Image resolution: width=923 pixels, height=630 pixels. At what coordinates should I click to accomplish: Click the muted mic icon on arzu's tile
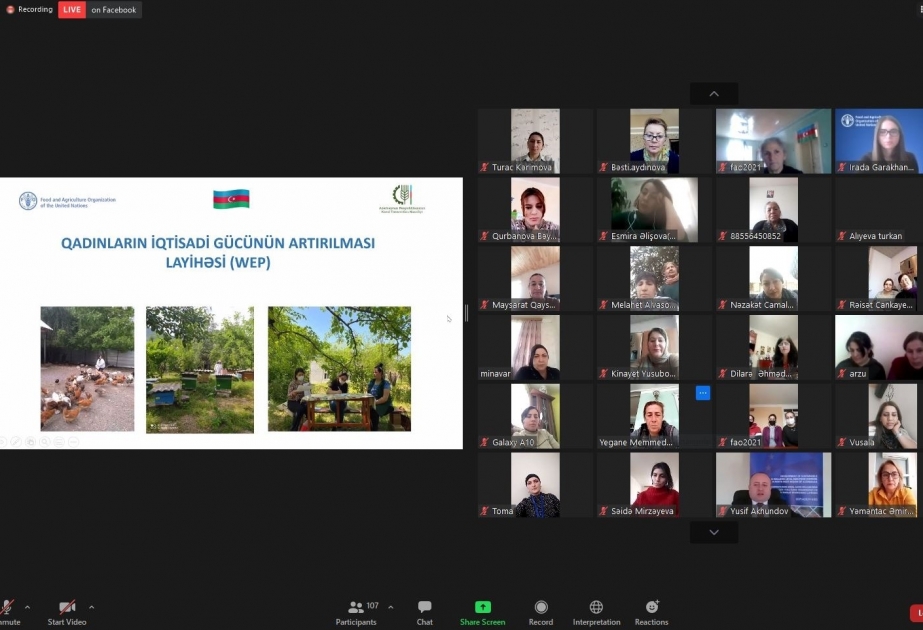tap(842, 373)
